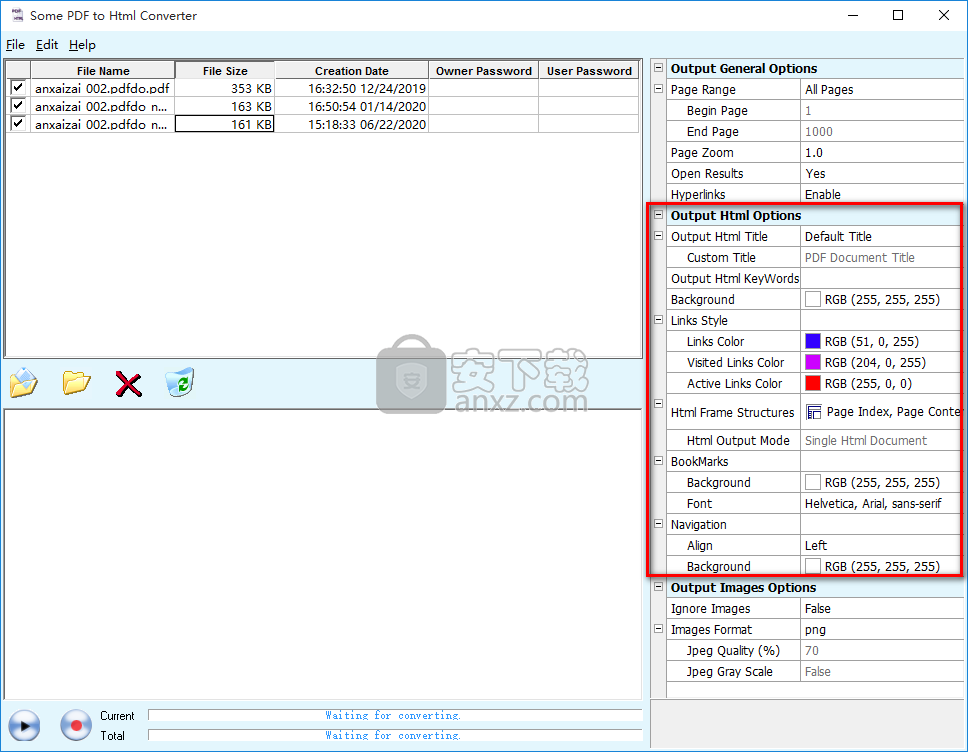
Task: Uncheck anxaizai 002.pdfdo.pdf file checkbox
Action: (18, 88)
